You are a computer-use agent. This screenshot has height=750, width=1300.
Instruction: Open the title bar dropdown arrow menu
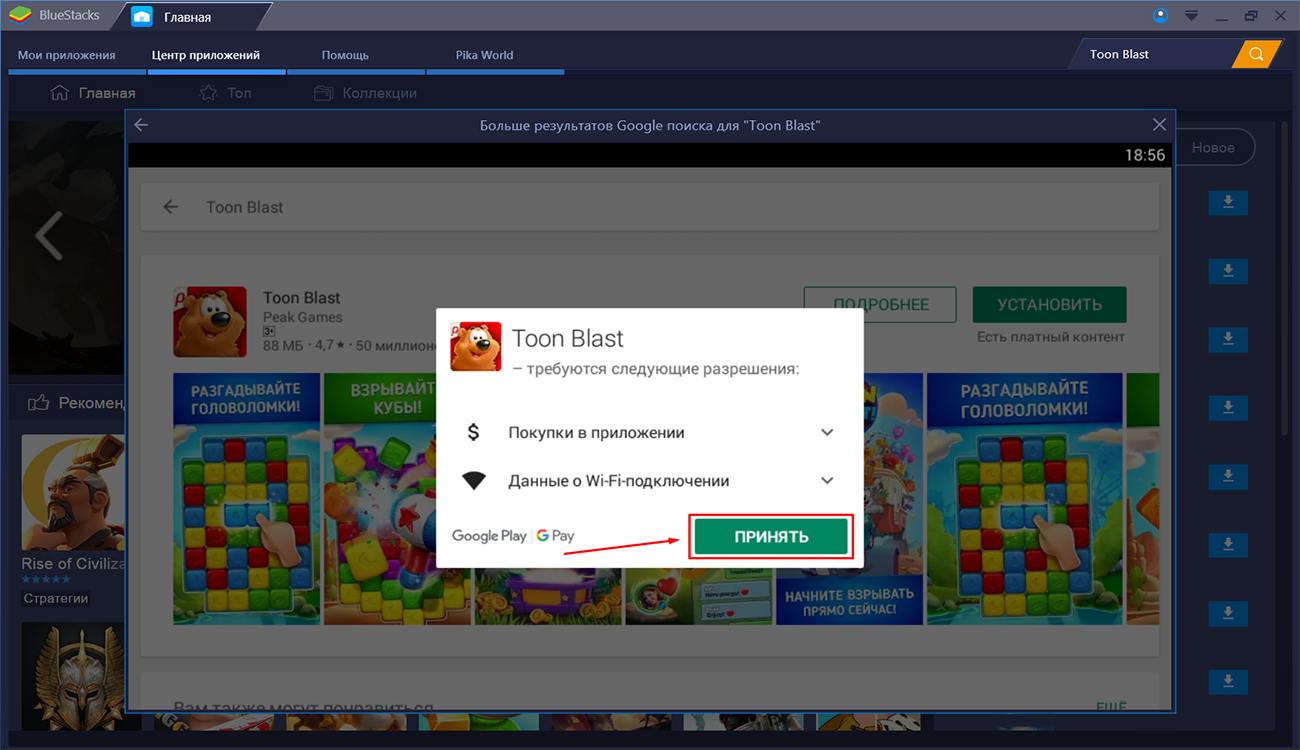(x=1191, y=16)
